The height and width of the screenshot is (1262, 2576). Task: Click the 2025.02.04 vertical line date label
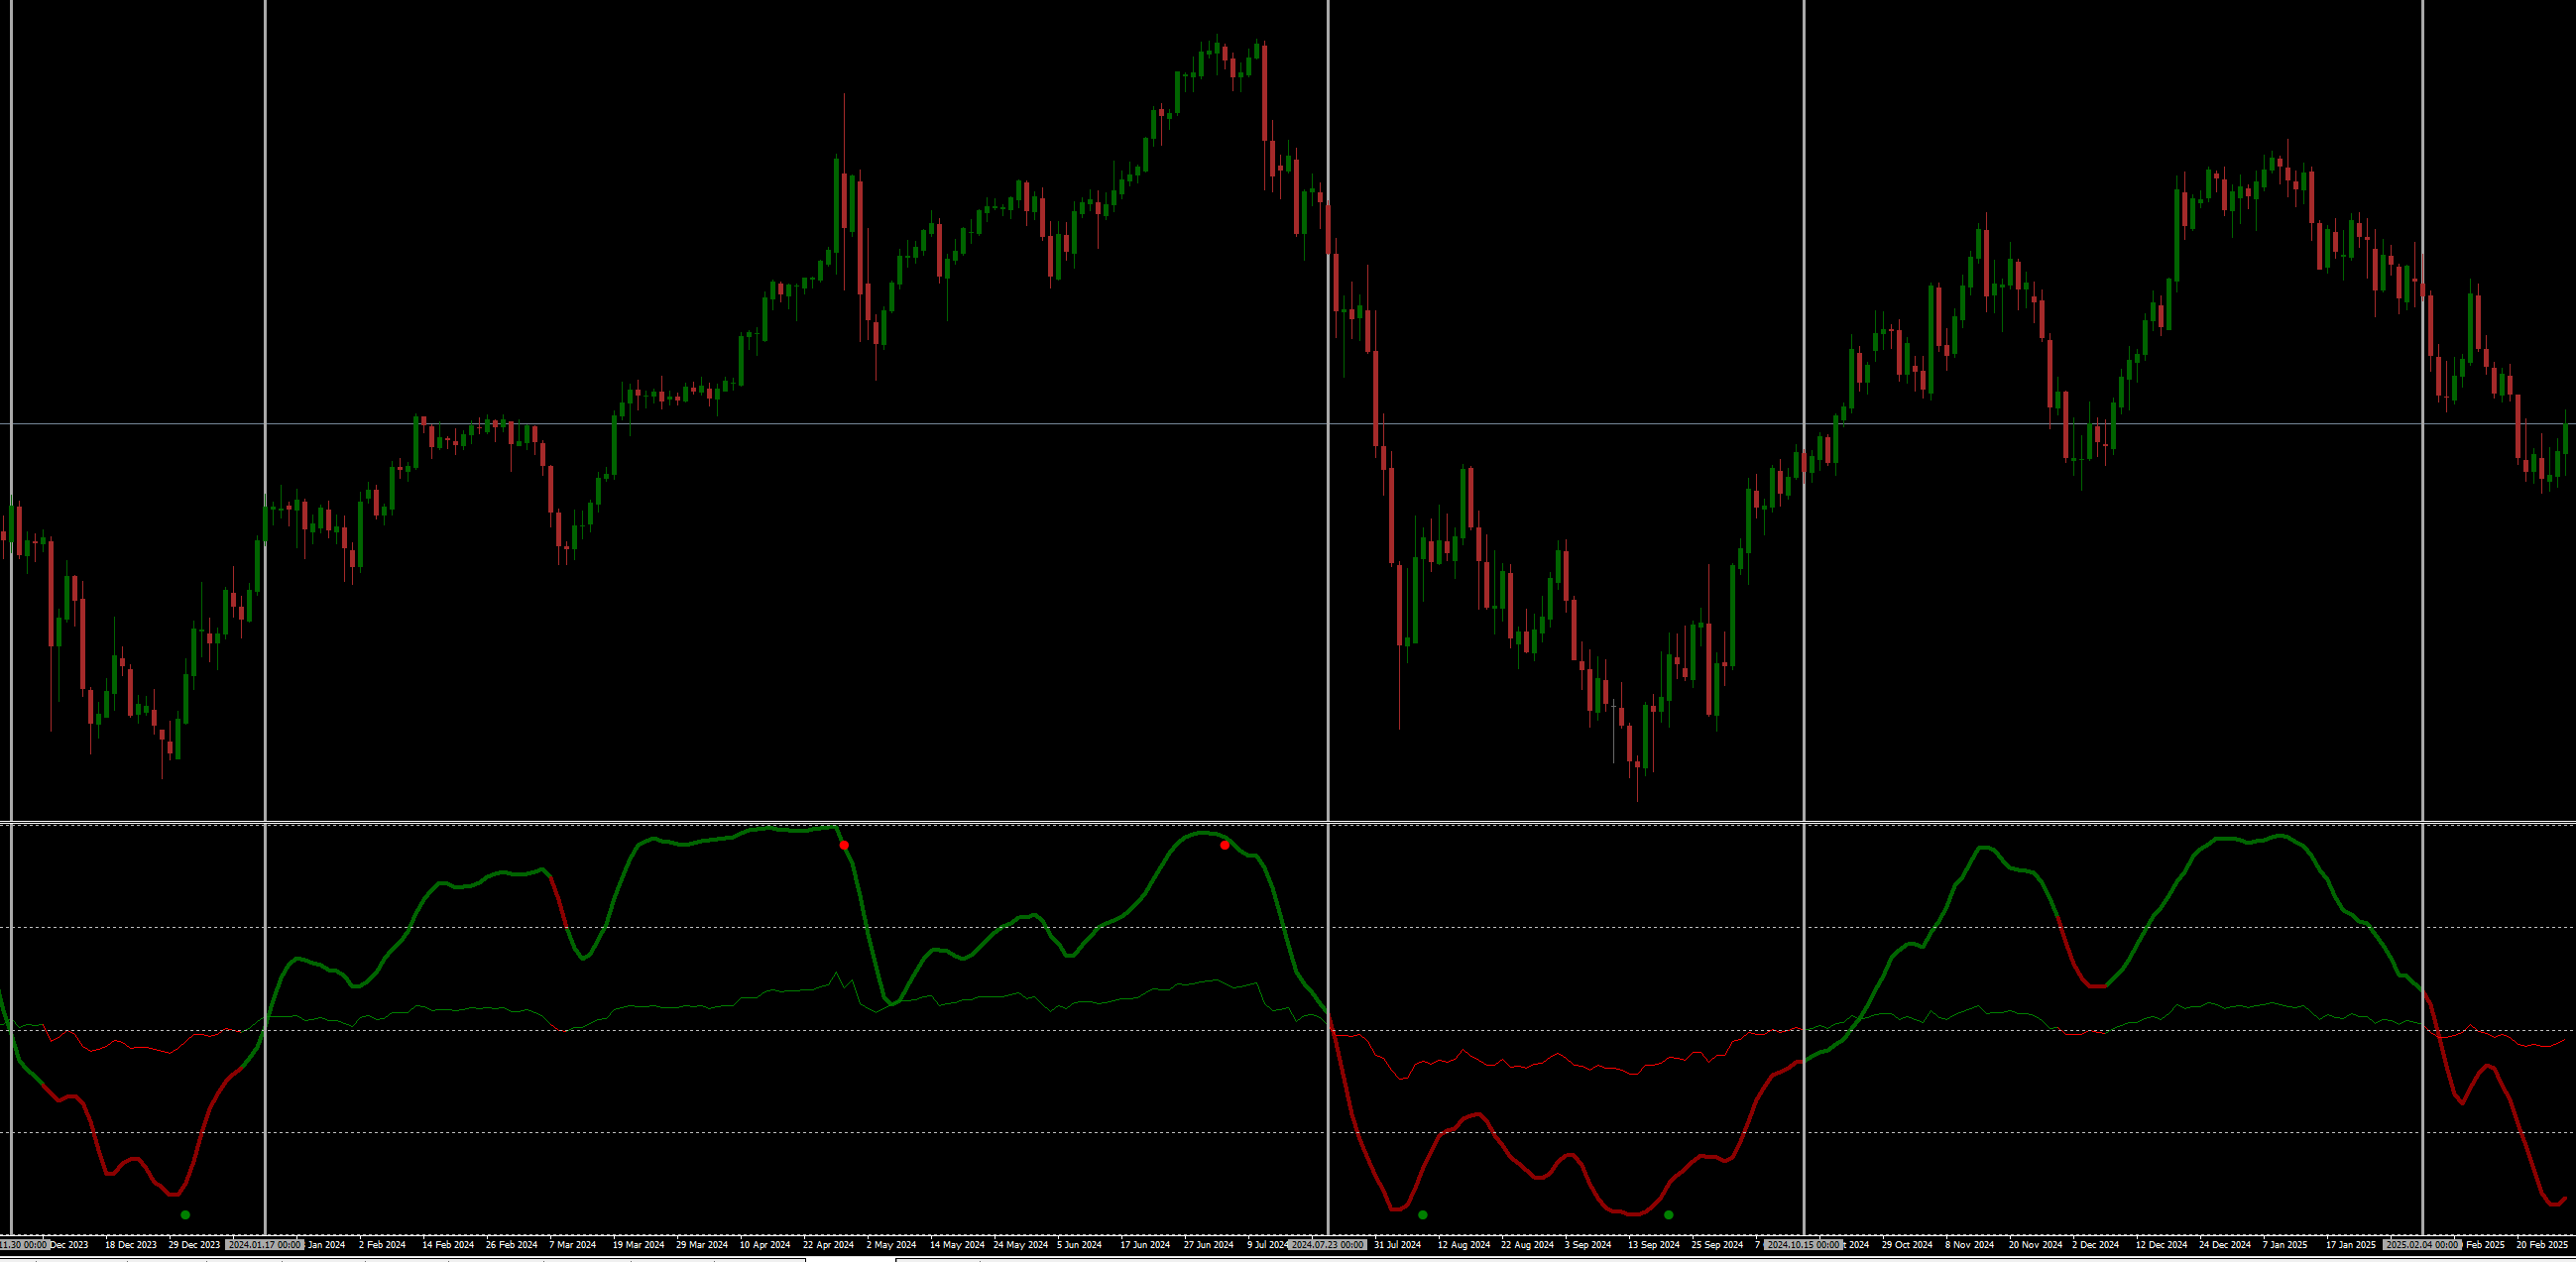click(x=2422, y=1245)
